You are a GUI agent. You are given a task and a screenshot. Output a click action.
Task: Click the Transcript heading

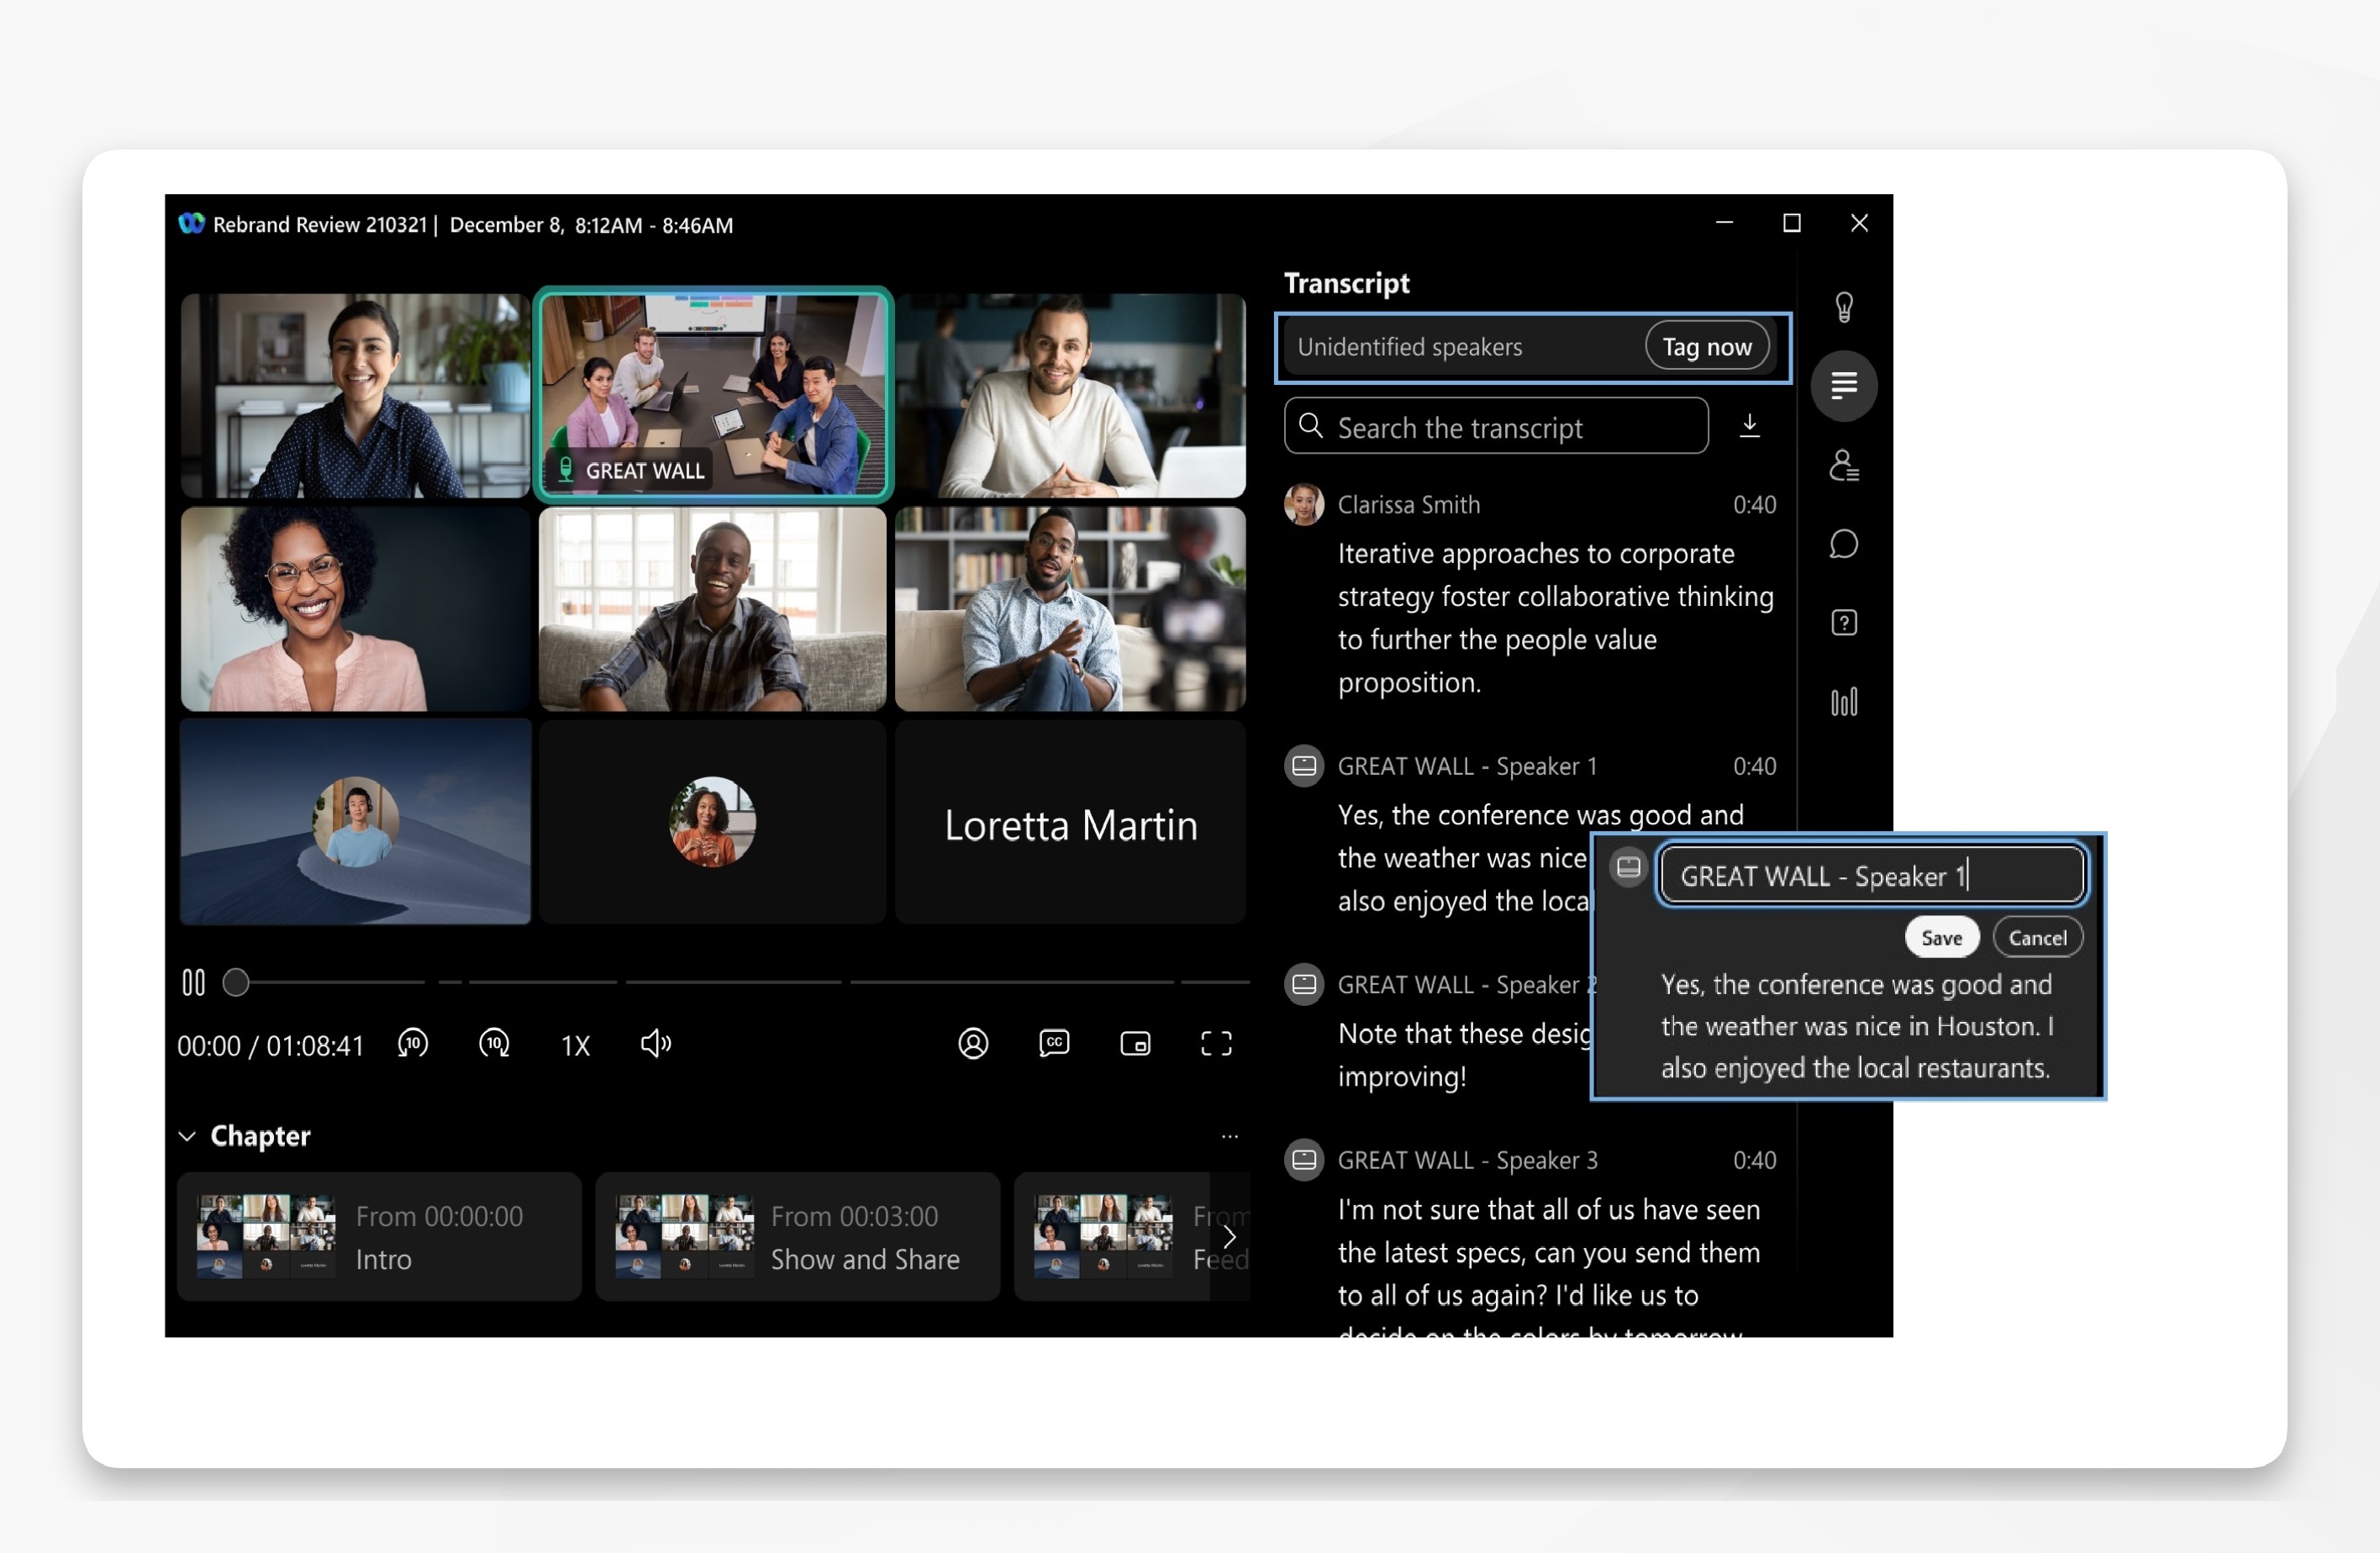pyautogui.click(x=1347, y=284)
